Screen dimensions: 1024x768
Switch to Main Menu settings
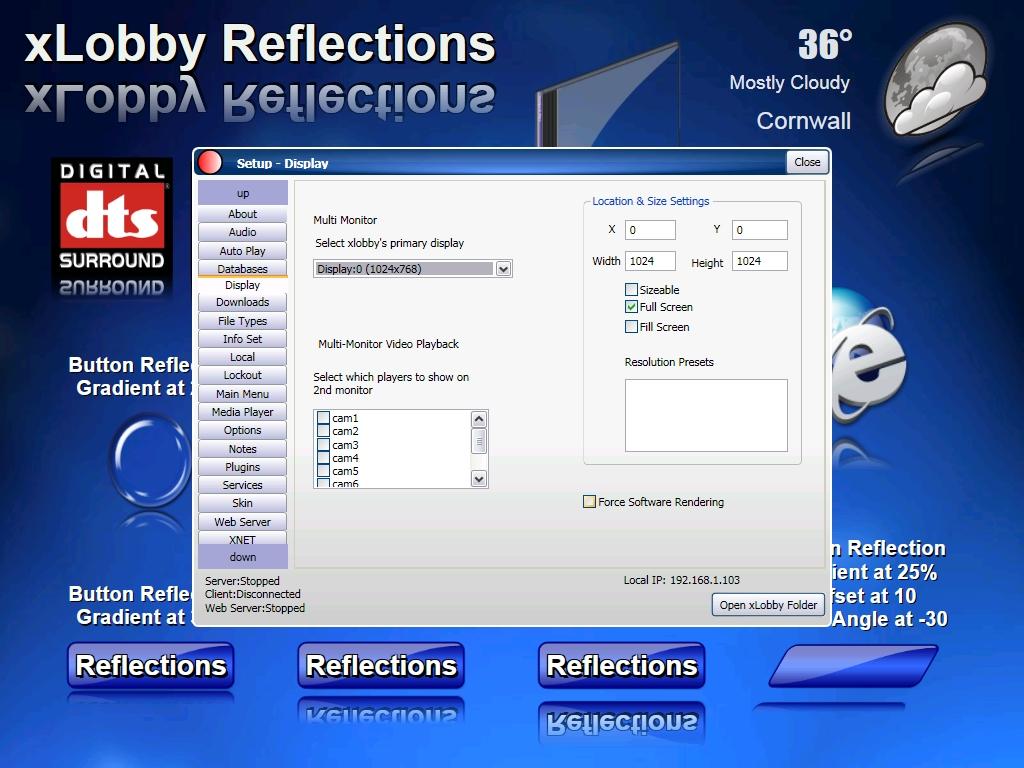tap(242, 394)
